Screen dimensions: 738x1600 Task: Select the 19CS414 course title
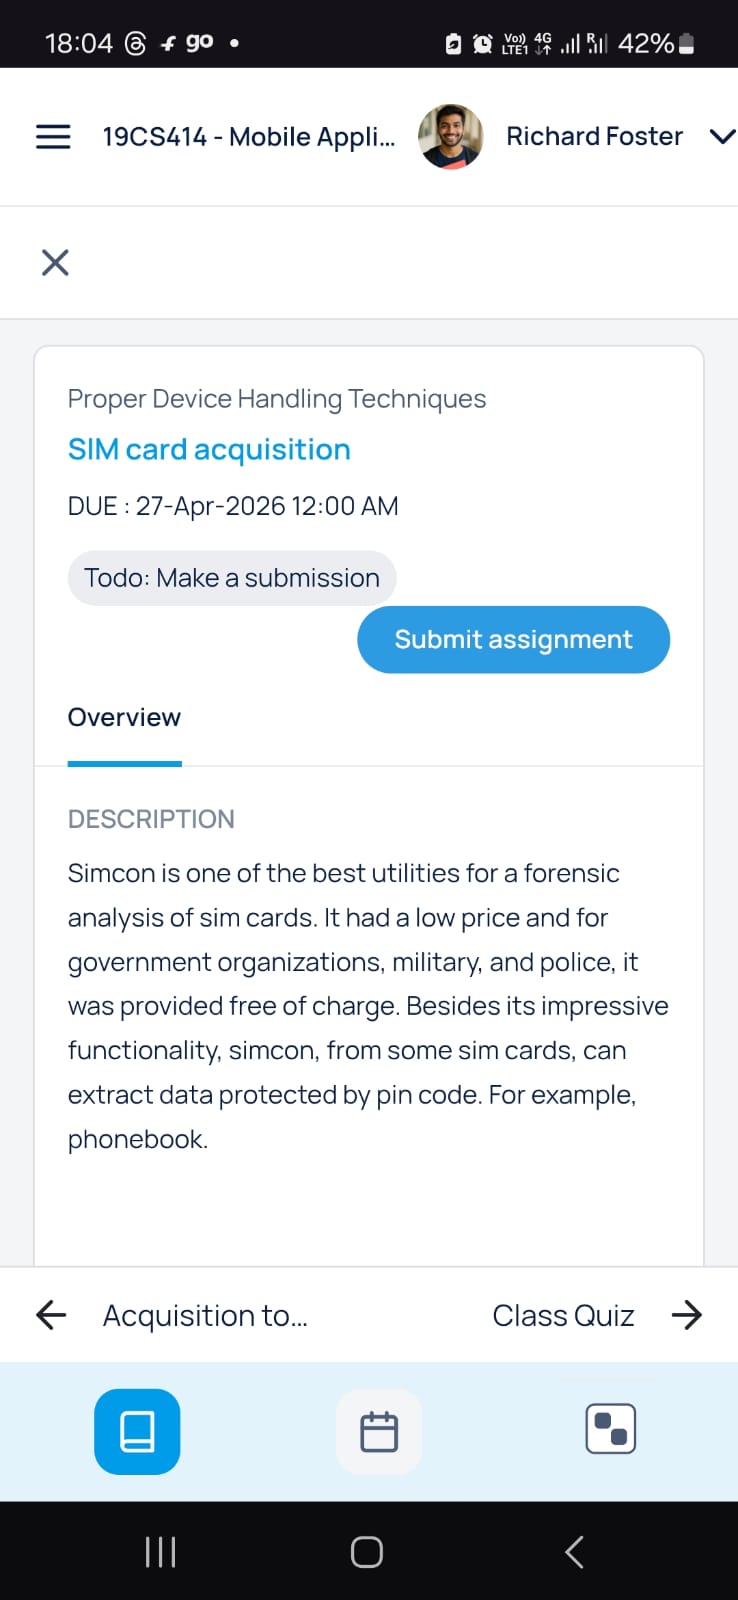(x=249, y=136)
